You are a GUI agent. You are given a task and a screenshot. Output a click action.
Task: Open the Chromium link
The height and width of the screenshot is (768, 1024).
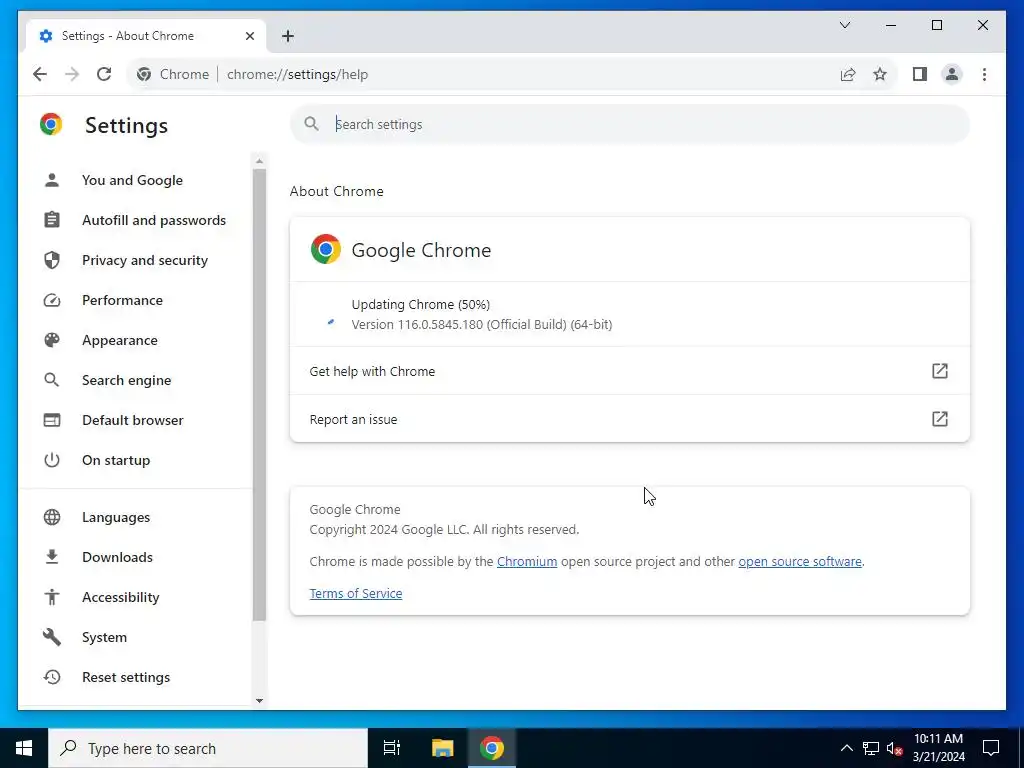tap(527, 562)
